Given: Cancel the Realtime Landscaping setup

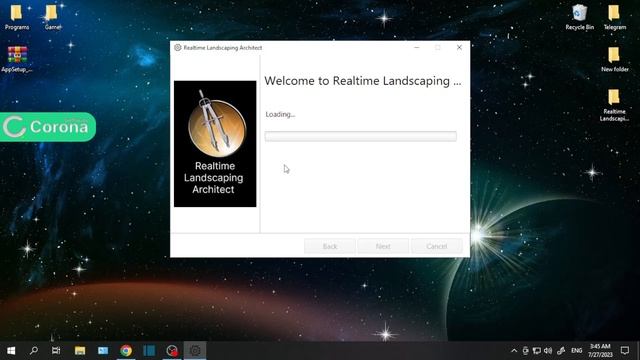Looking at the screenshot, I should coord(437,246).
